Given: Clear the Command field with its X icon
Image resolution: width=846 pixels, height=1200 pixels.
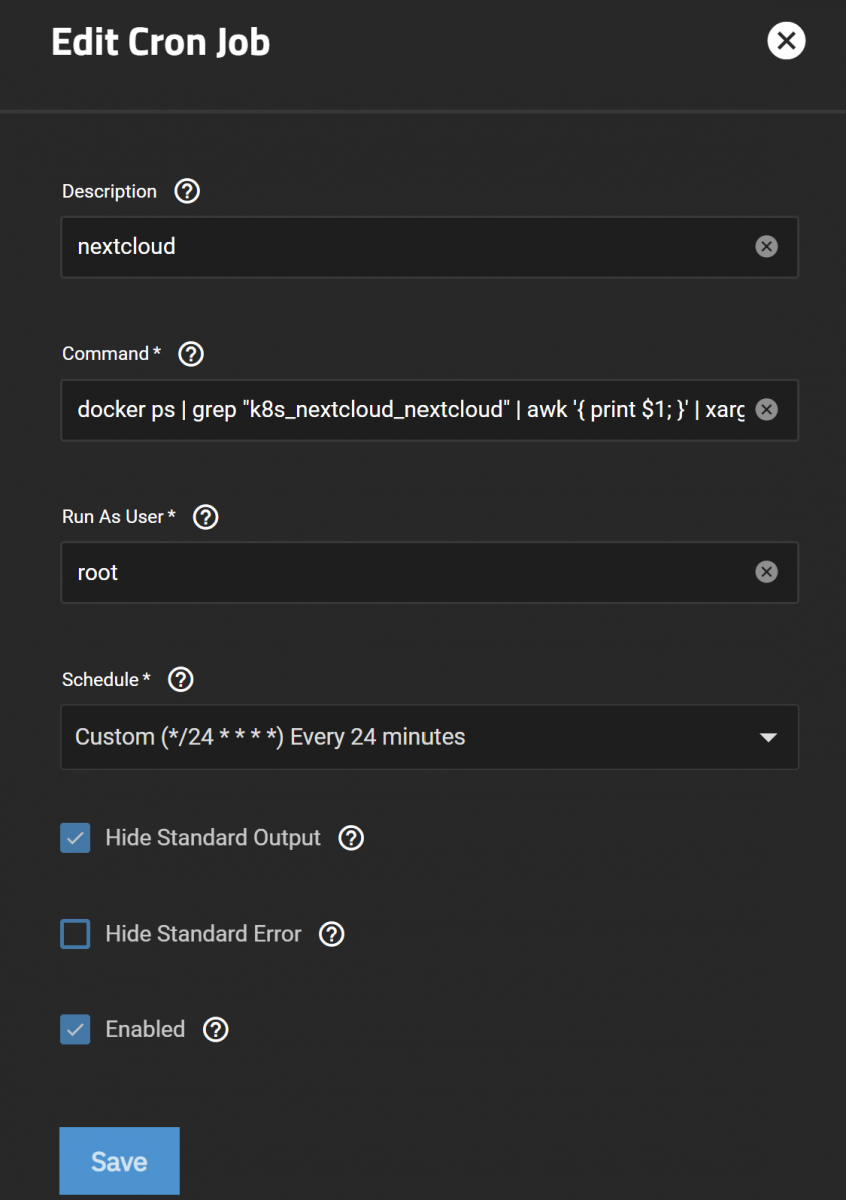Looking at the screenshot, I should click(x=766, y=409).
